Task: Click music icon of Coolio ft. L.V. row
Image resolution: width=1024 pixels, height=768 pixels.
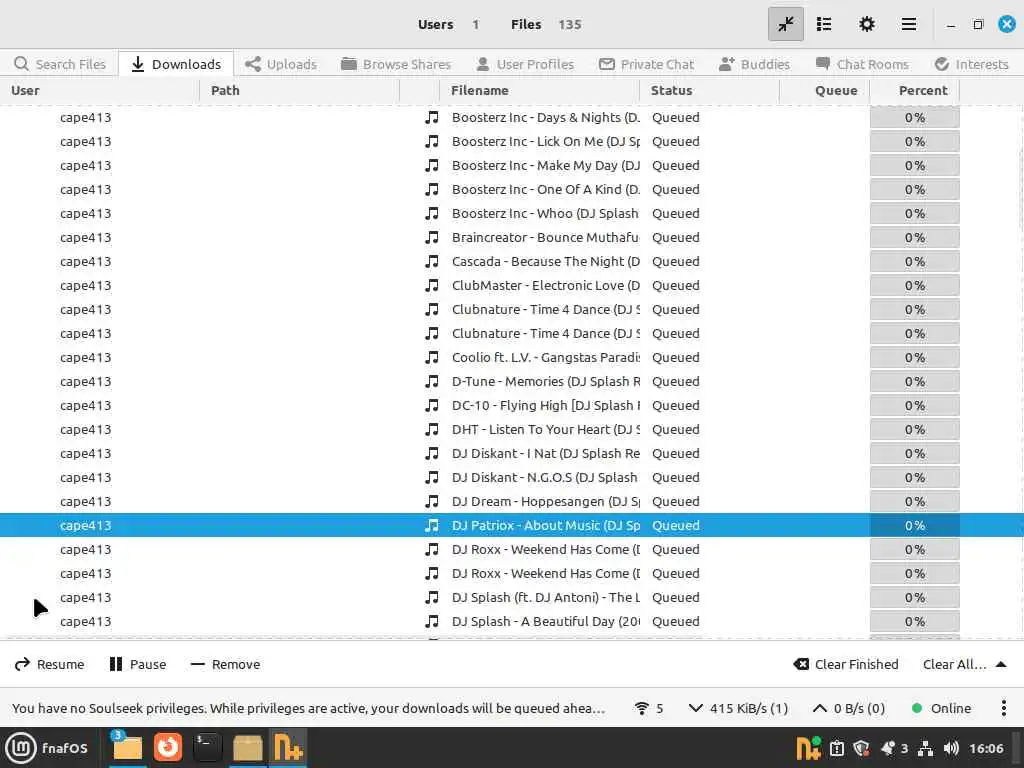Action: [x=432, y=358]
